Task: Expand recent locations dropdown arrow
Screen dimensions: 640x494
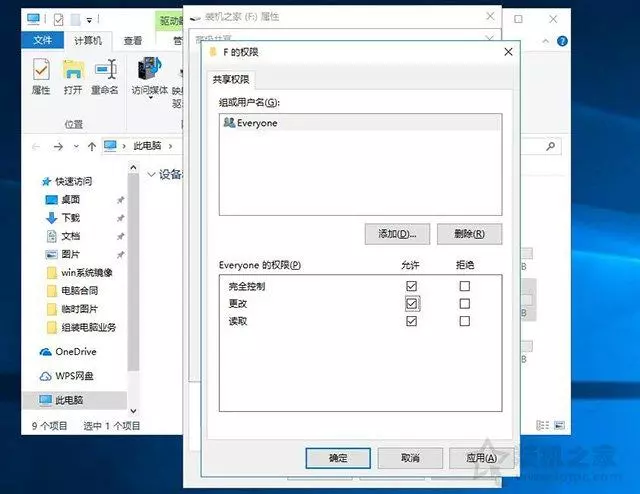Action: (x=76, y=146)
